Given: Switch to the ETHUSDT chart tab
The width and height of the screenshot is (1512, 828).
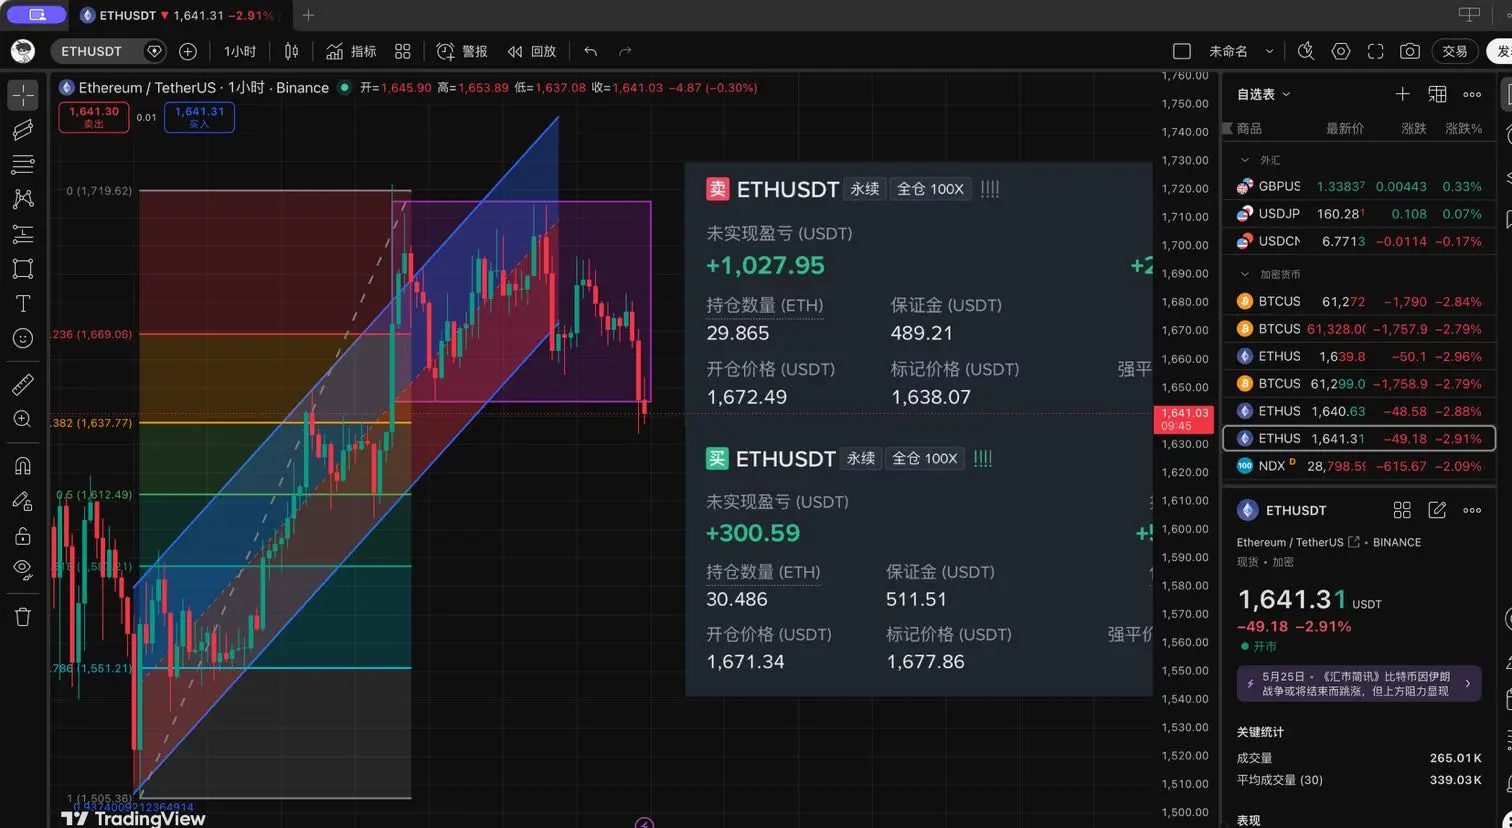Looking at the screenshot, I should (x=177, y=15).
